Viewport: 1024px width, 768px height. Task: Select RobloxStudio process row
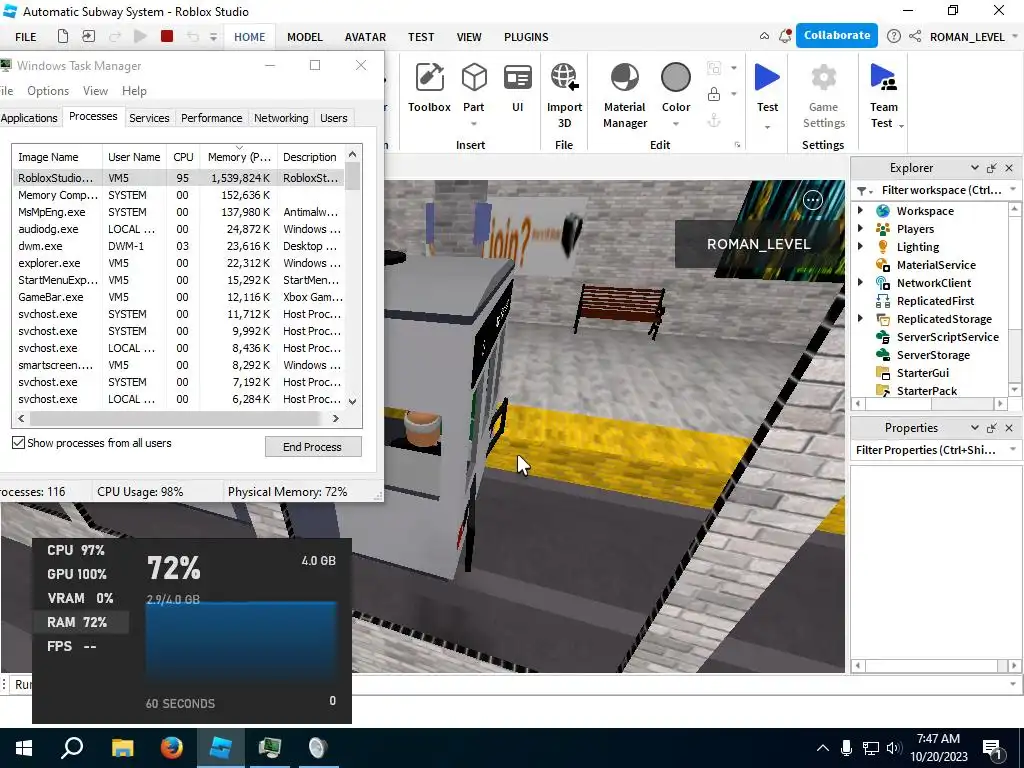[x=178, y=178]
